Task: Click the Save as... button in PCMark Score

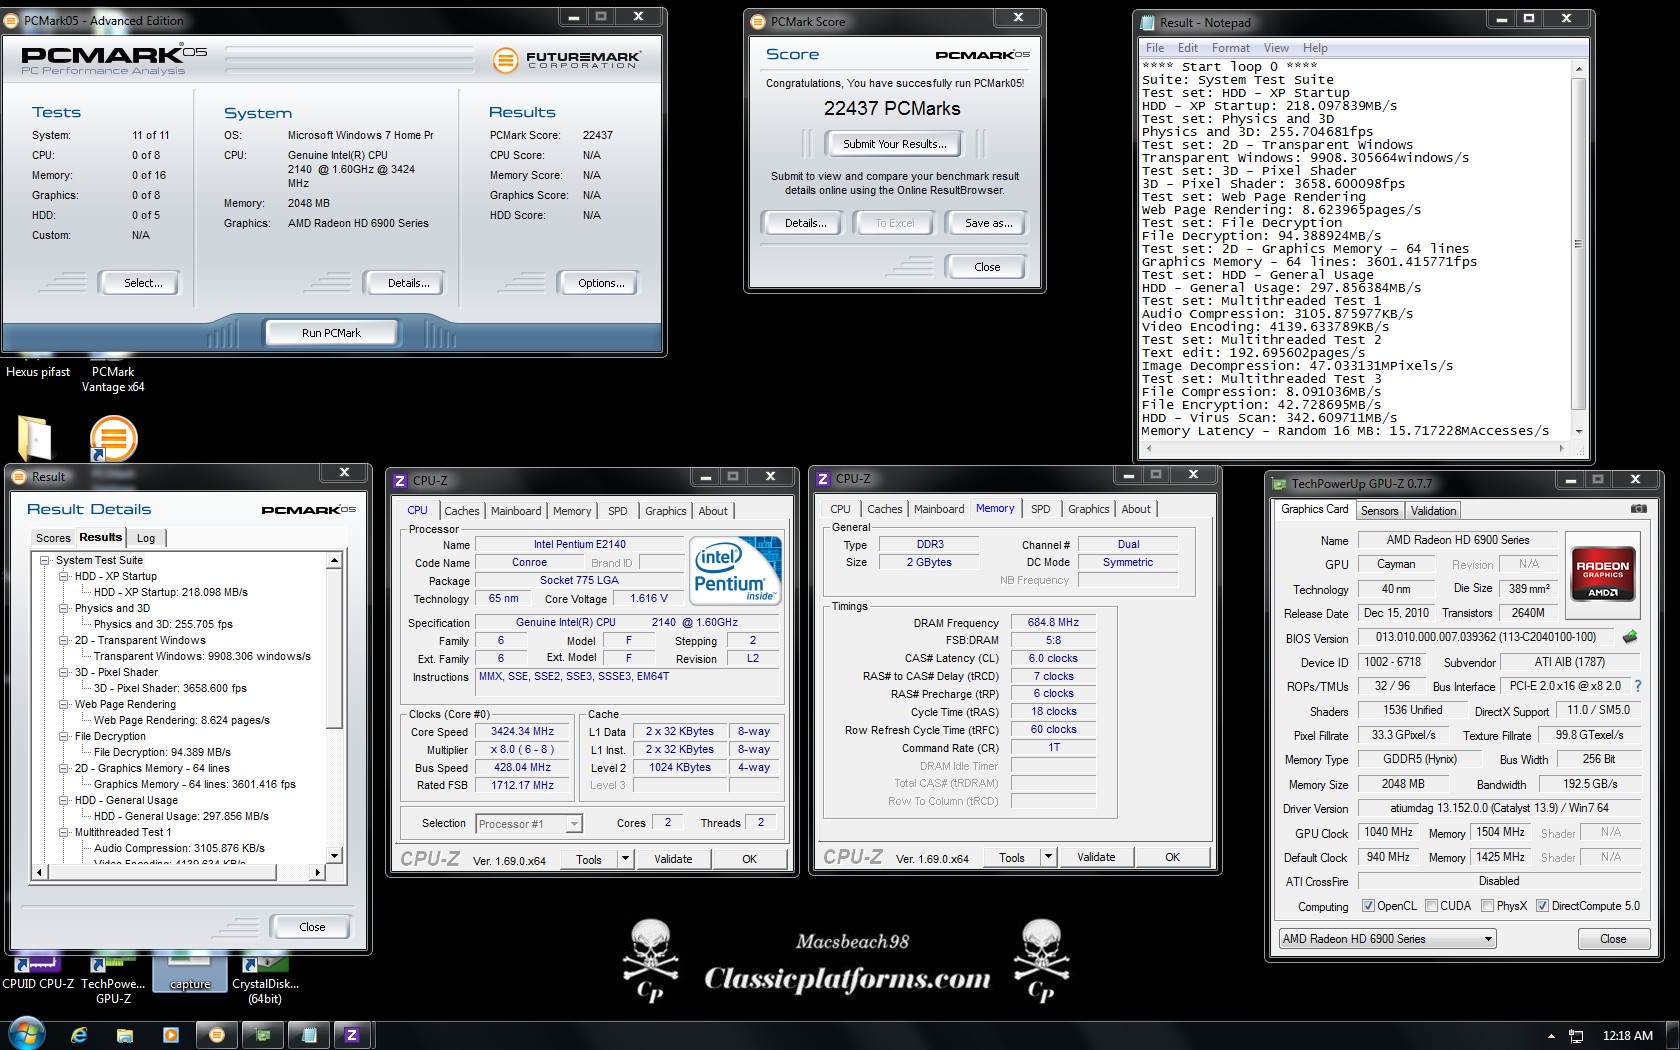Action: tap(988, 223)
